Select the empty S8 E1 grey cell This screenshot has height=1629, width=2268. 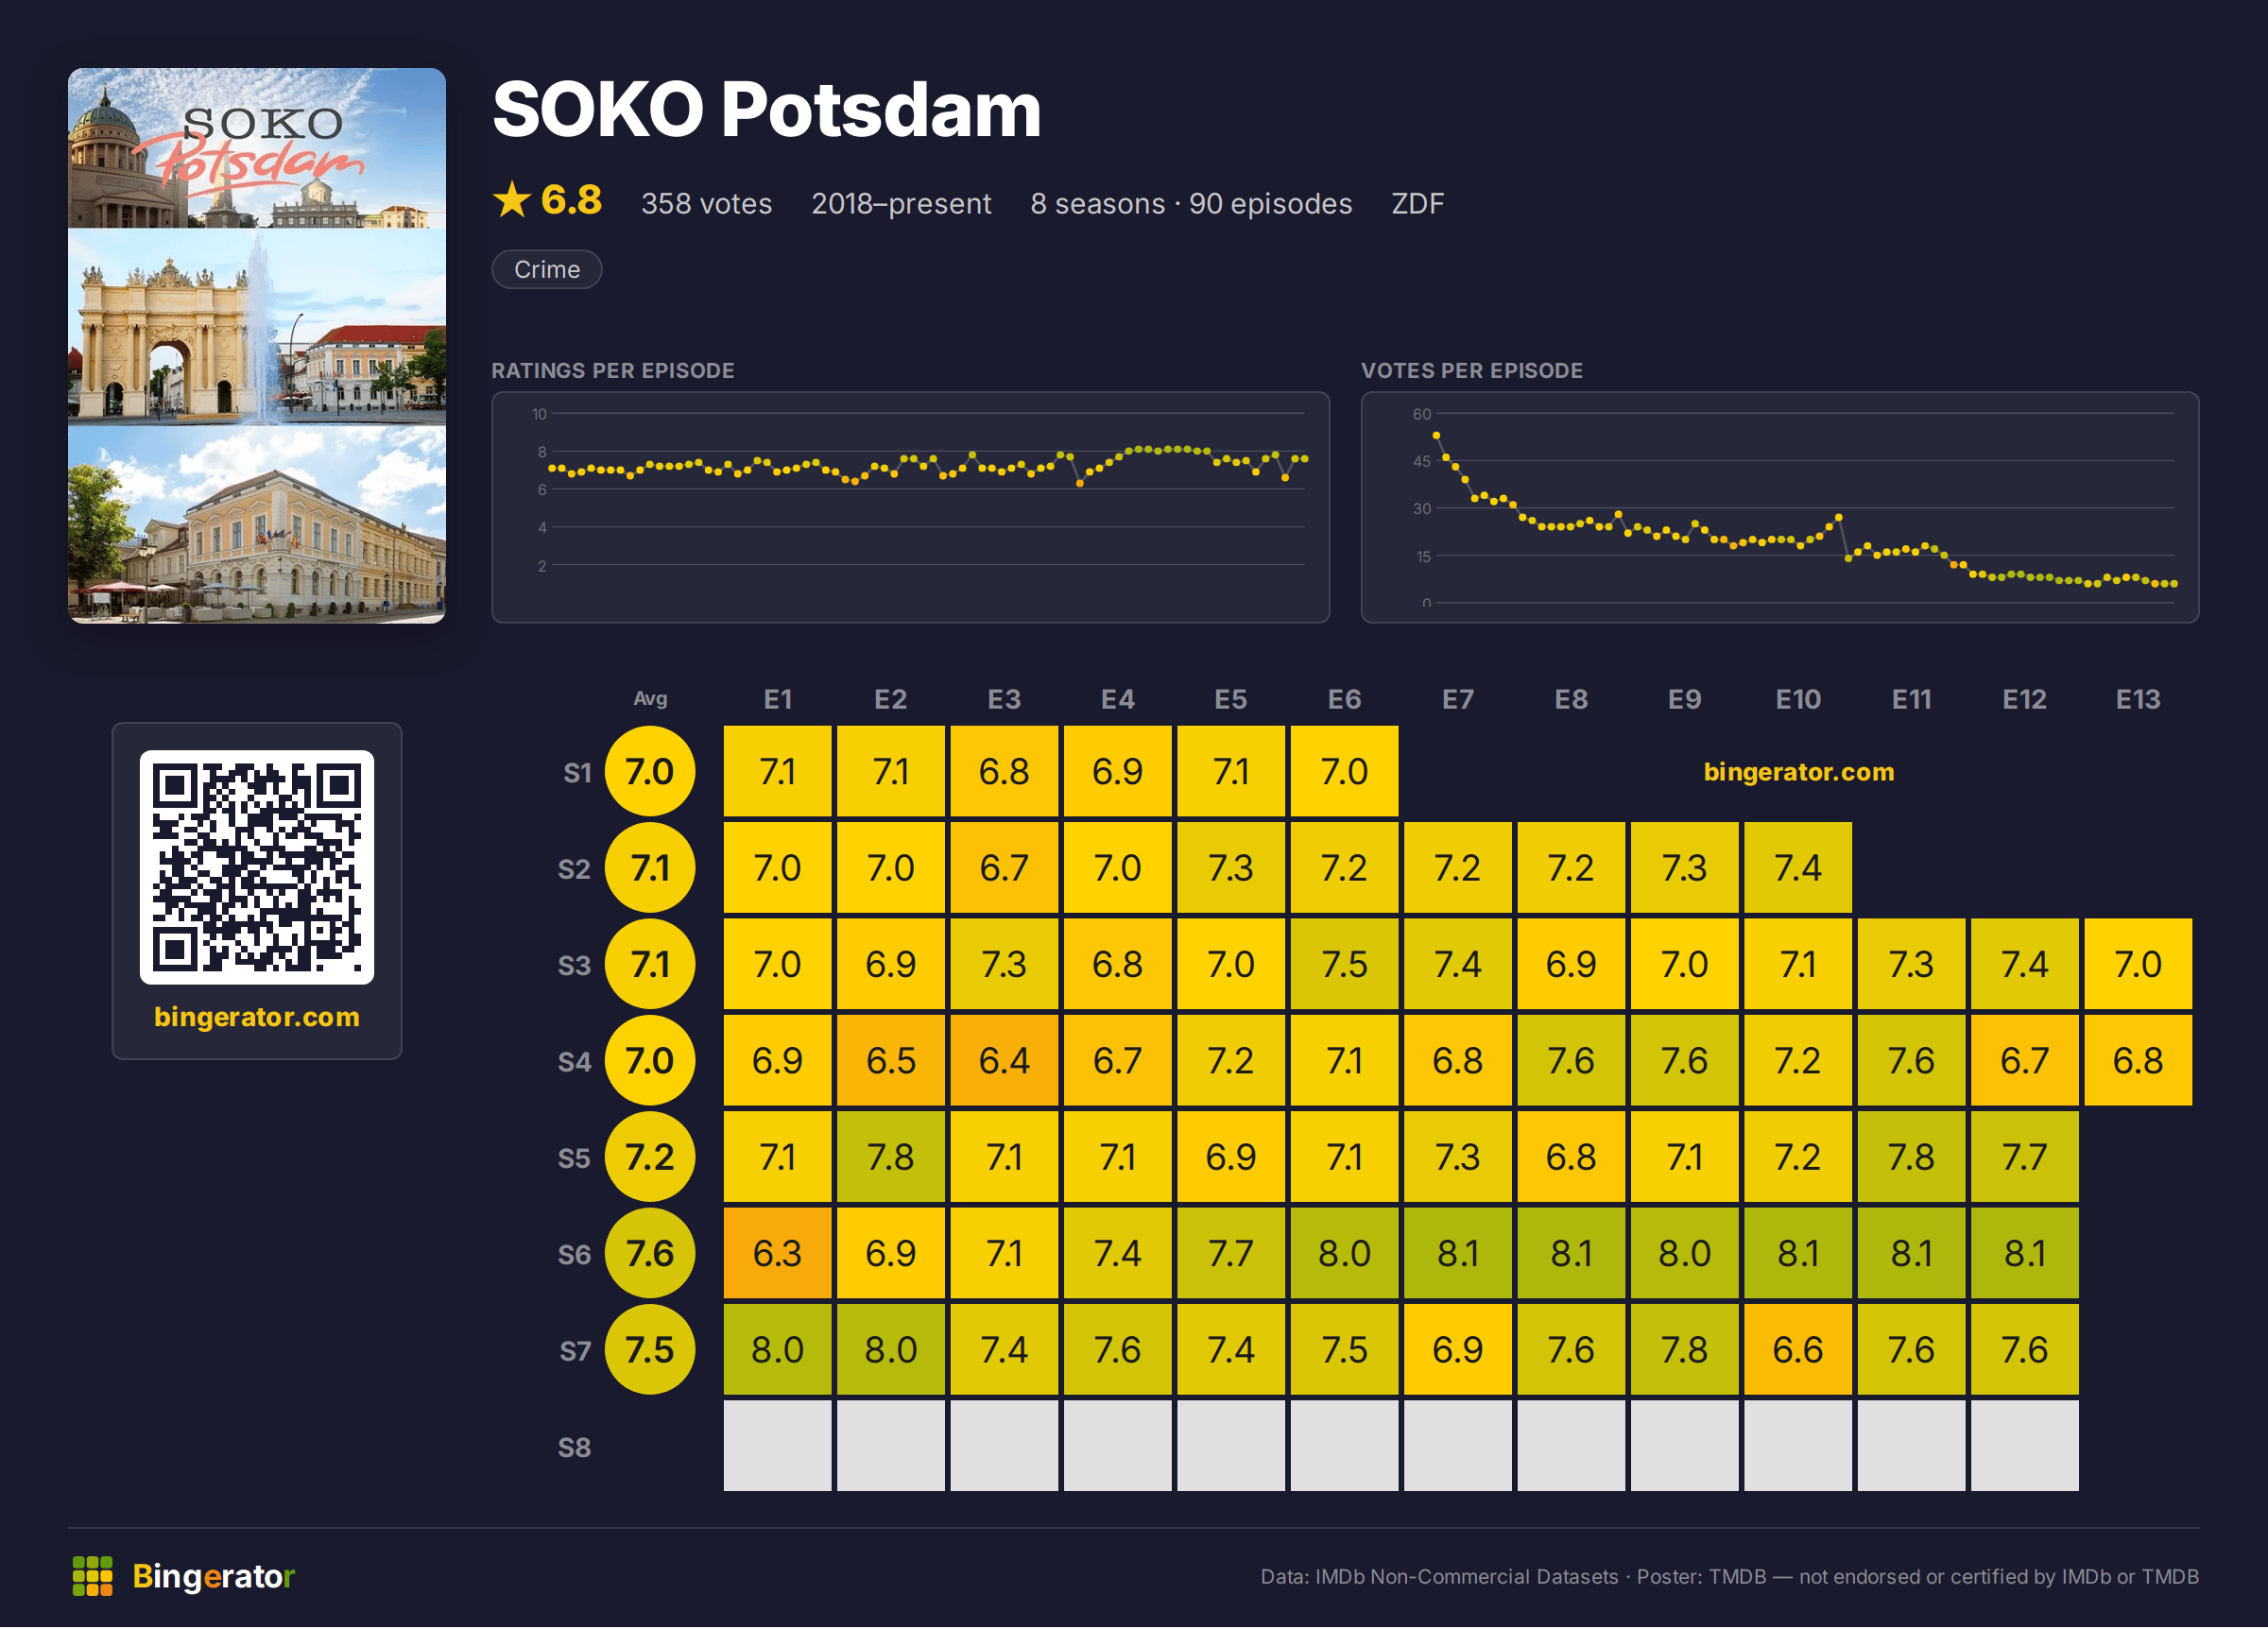[778, 1446]
